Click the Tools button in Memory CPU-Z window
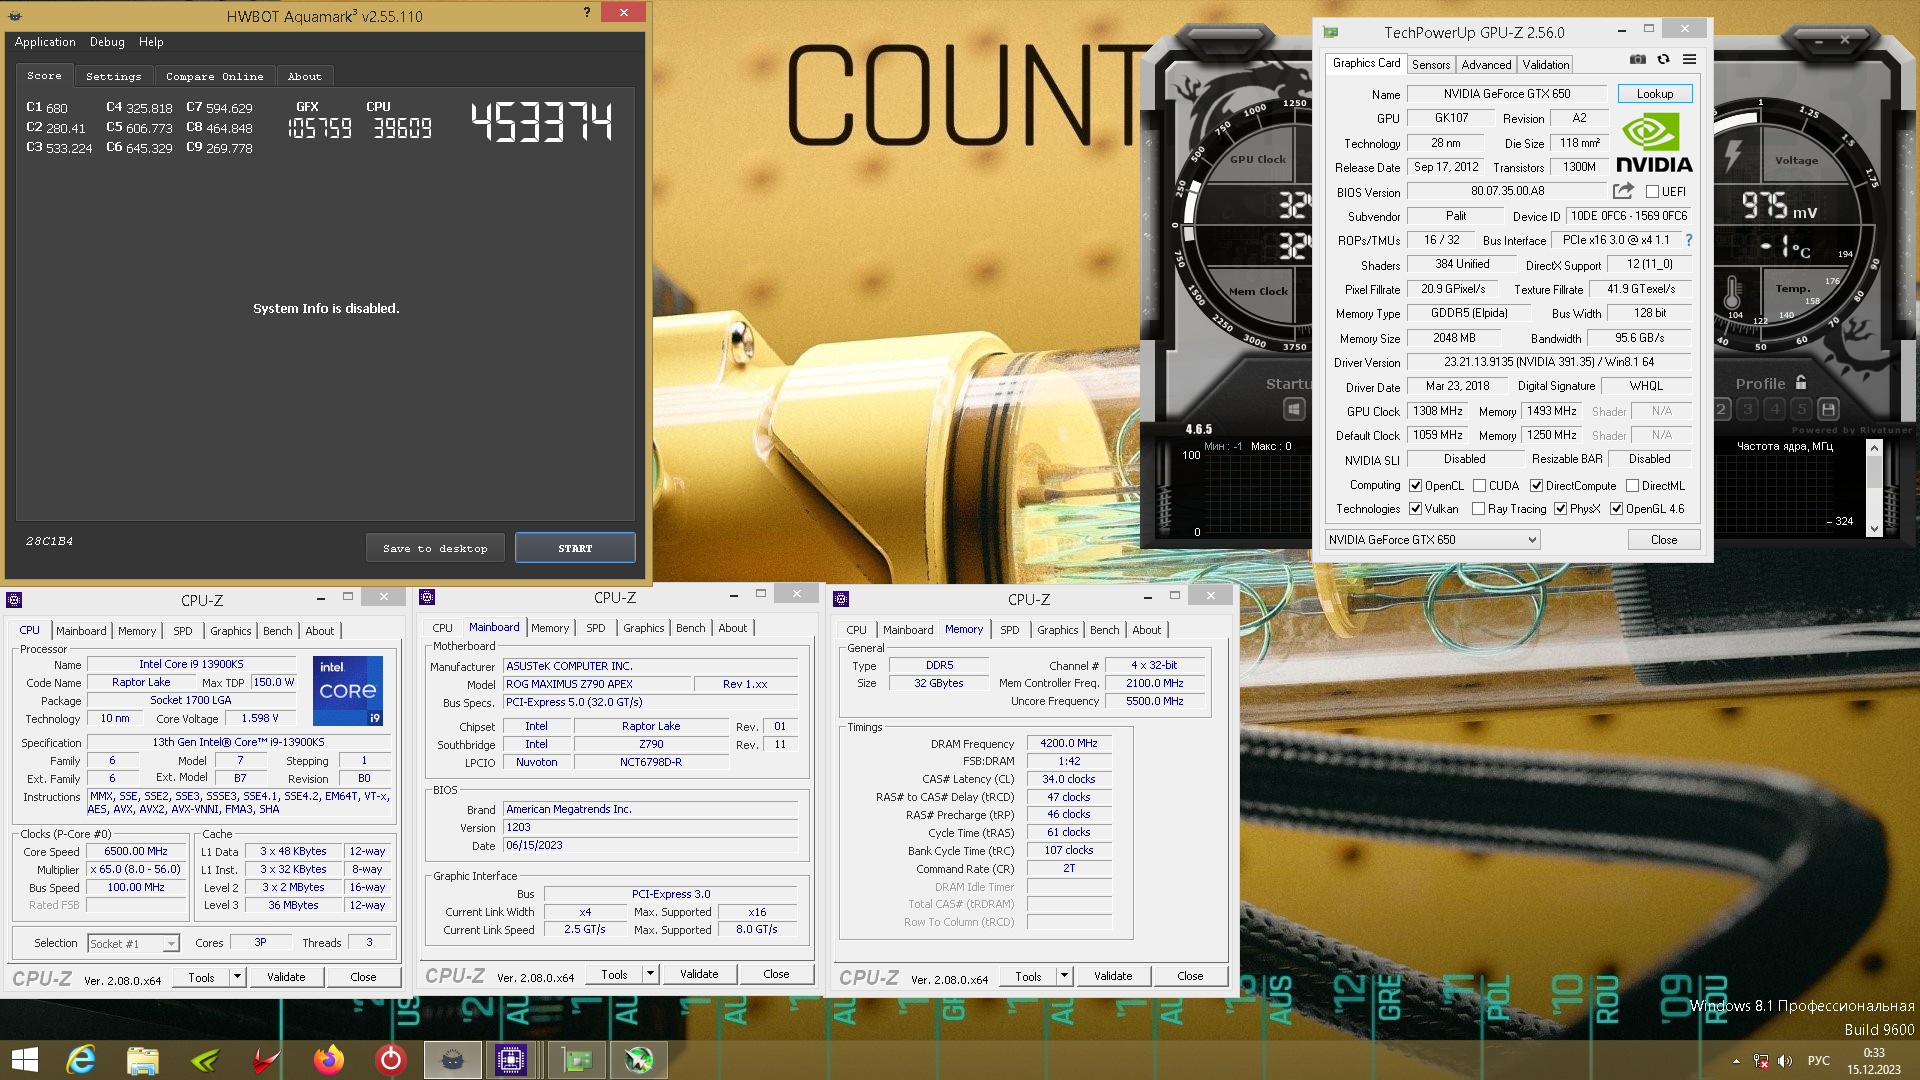This screenshot has width=1920, height=1080. (1028, 976)
